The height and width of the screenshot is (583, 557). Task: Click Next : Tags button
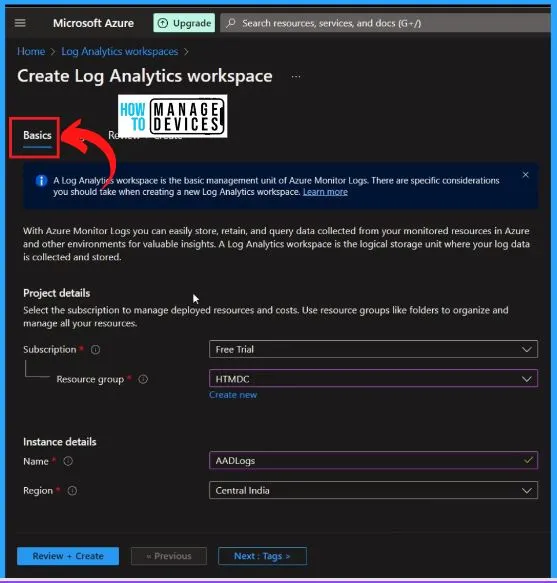point(262,556)
